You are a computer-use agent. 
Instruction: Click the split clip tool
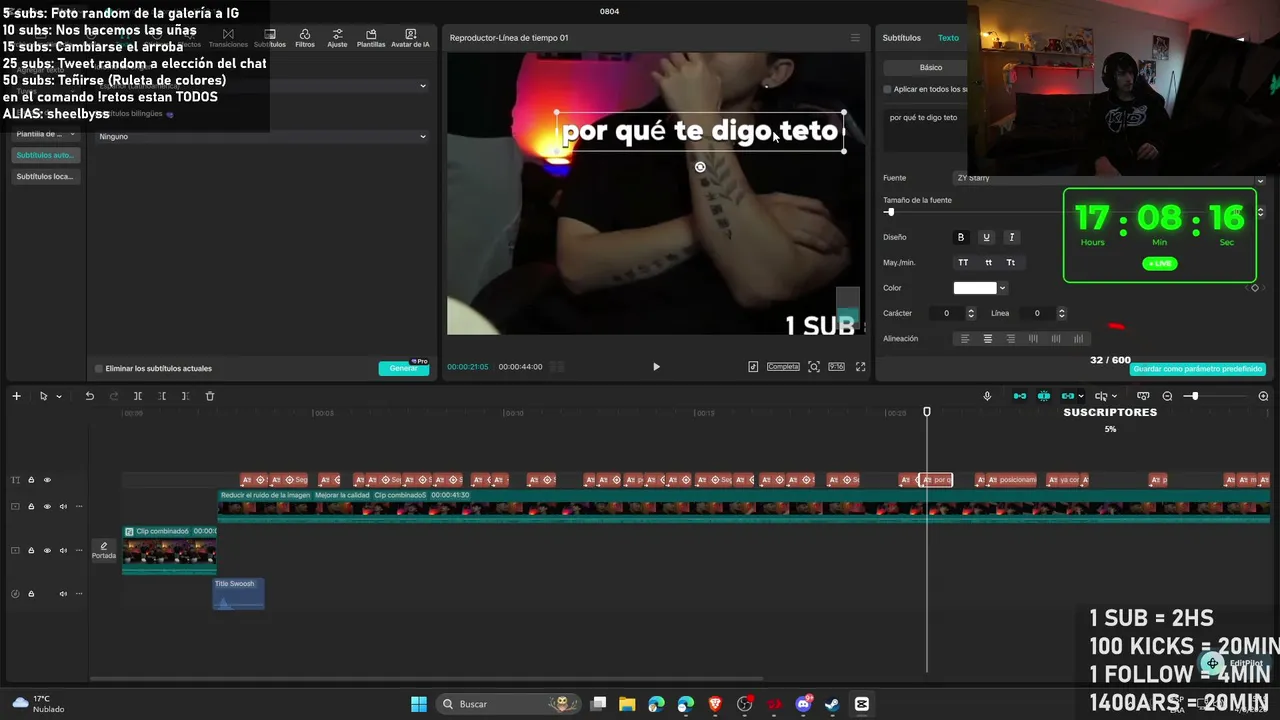click(x=138, y=396)
